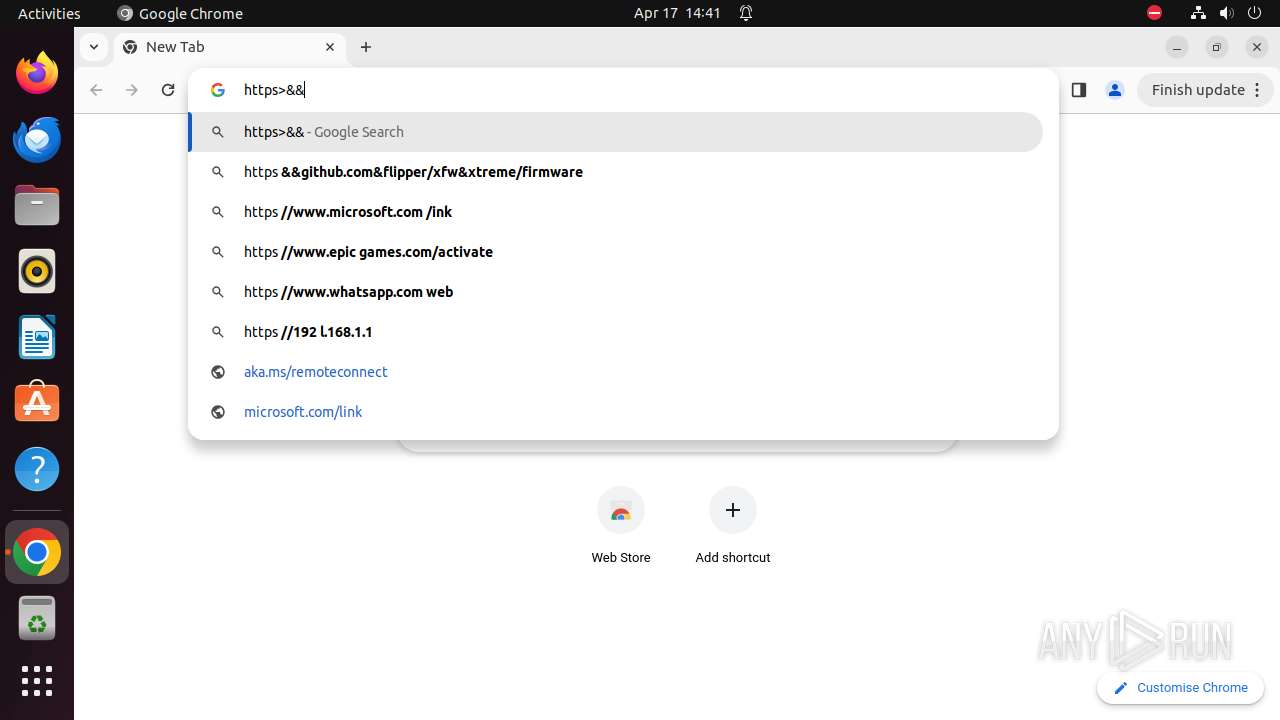
Task: Reload the current page
Action: point(168,90)
